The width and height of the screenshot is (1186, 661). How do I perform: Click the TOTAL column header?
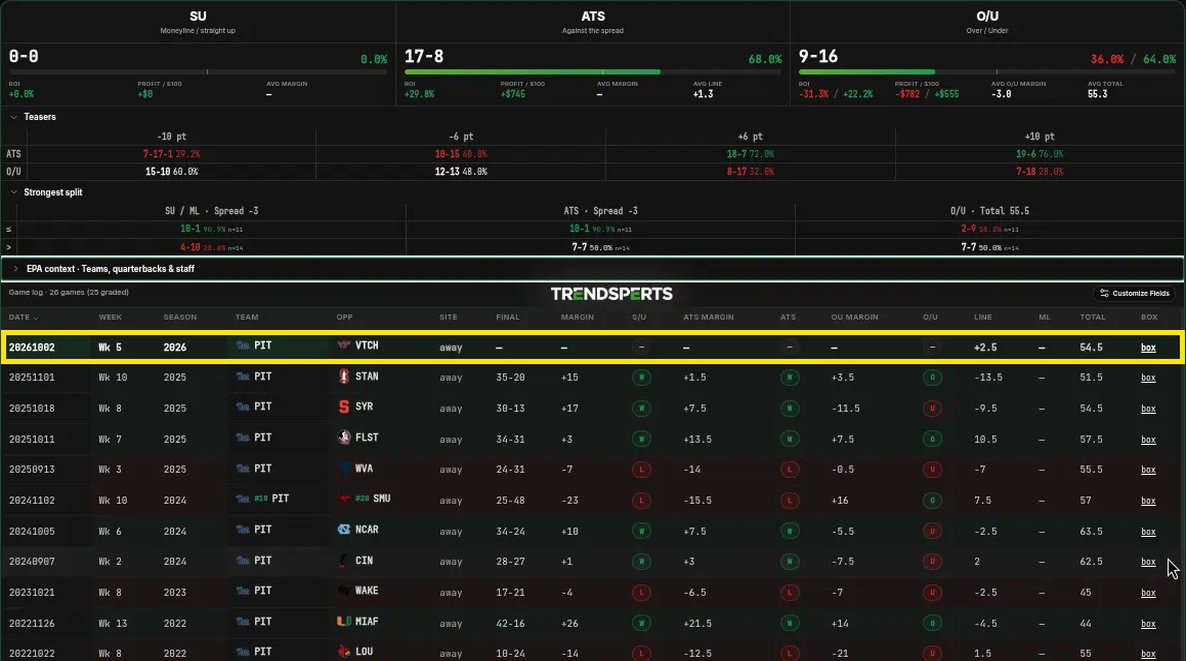tap(1092, 317)
